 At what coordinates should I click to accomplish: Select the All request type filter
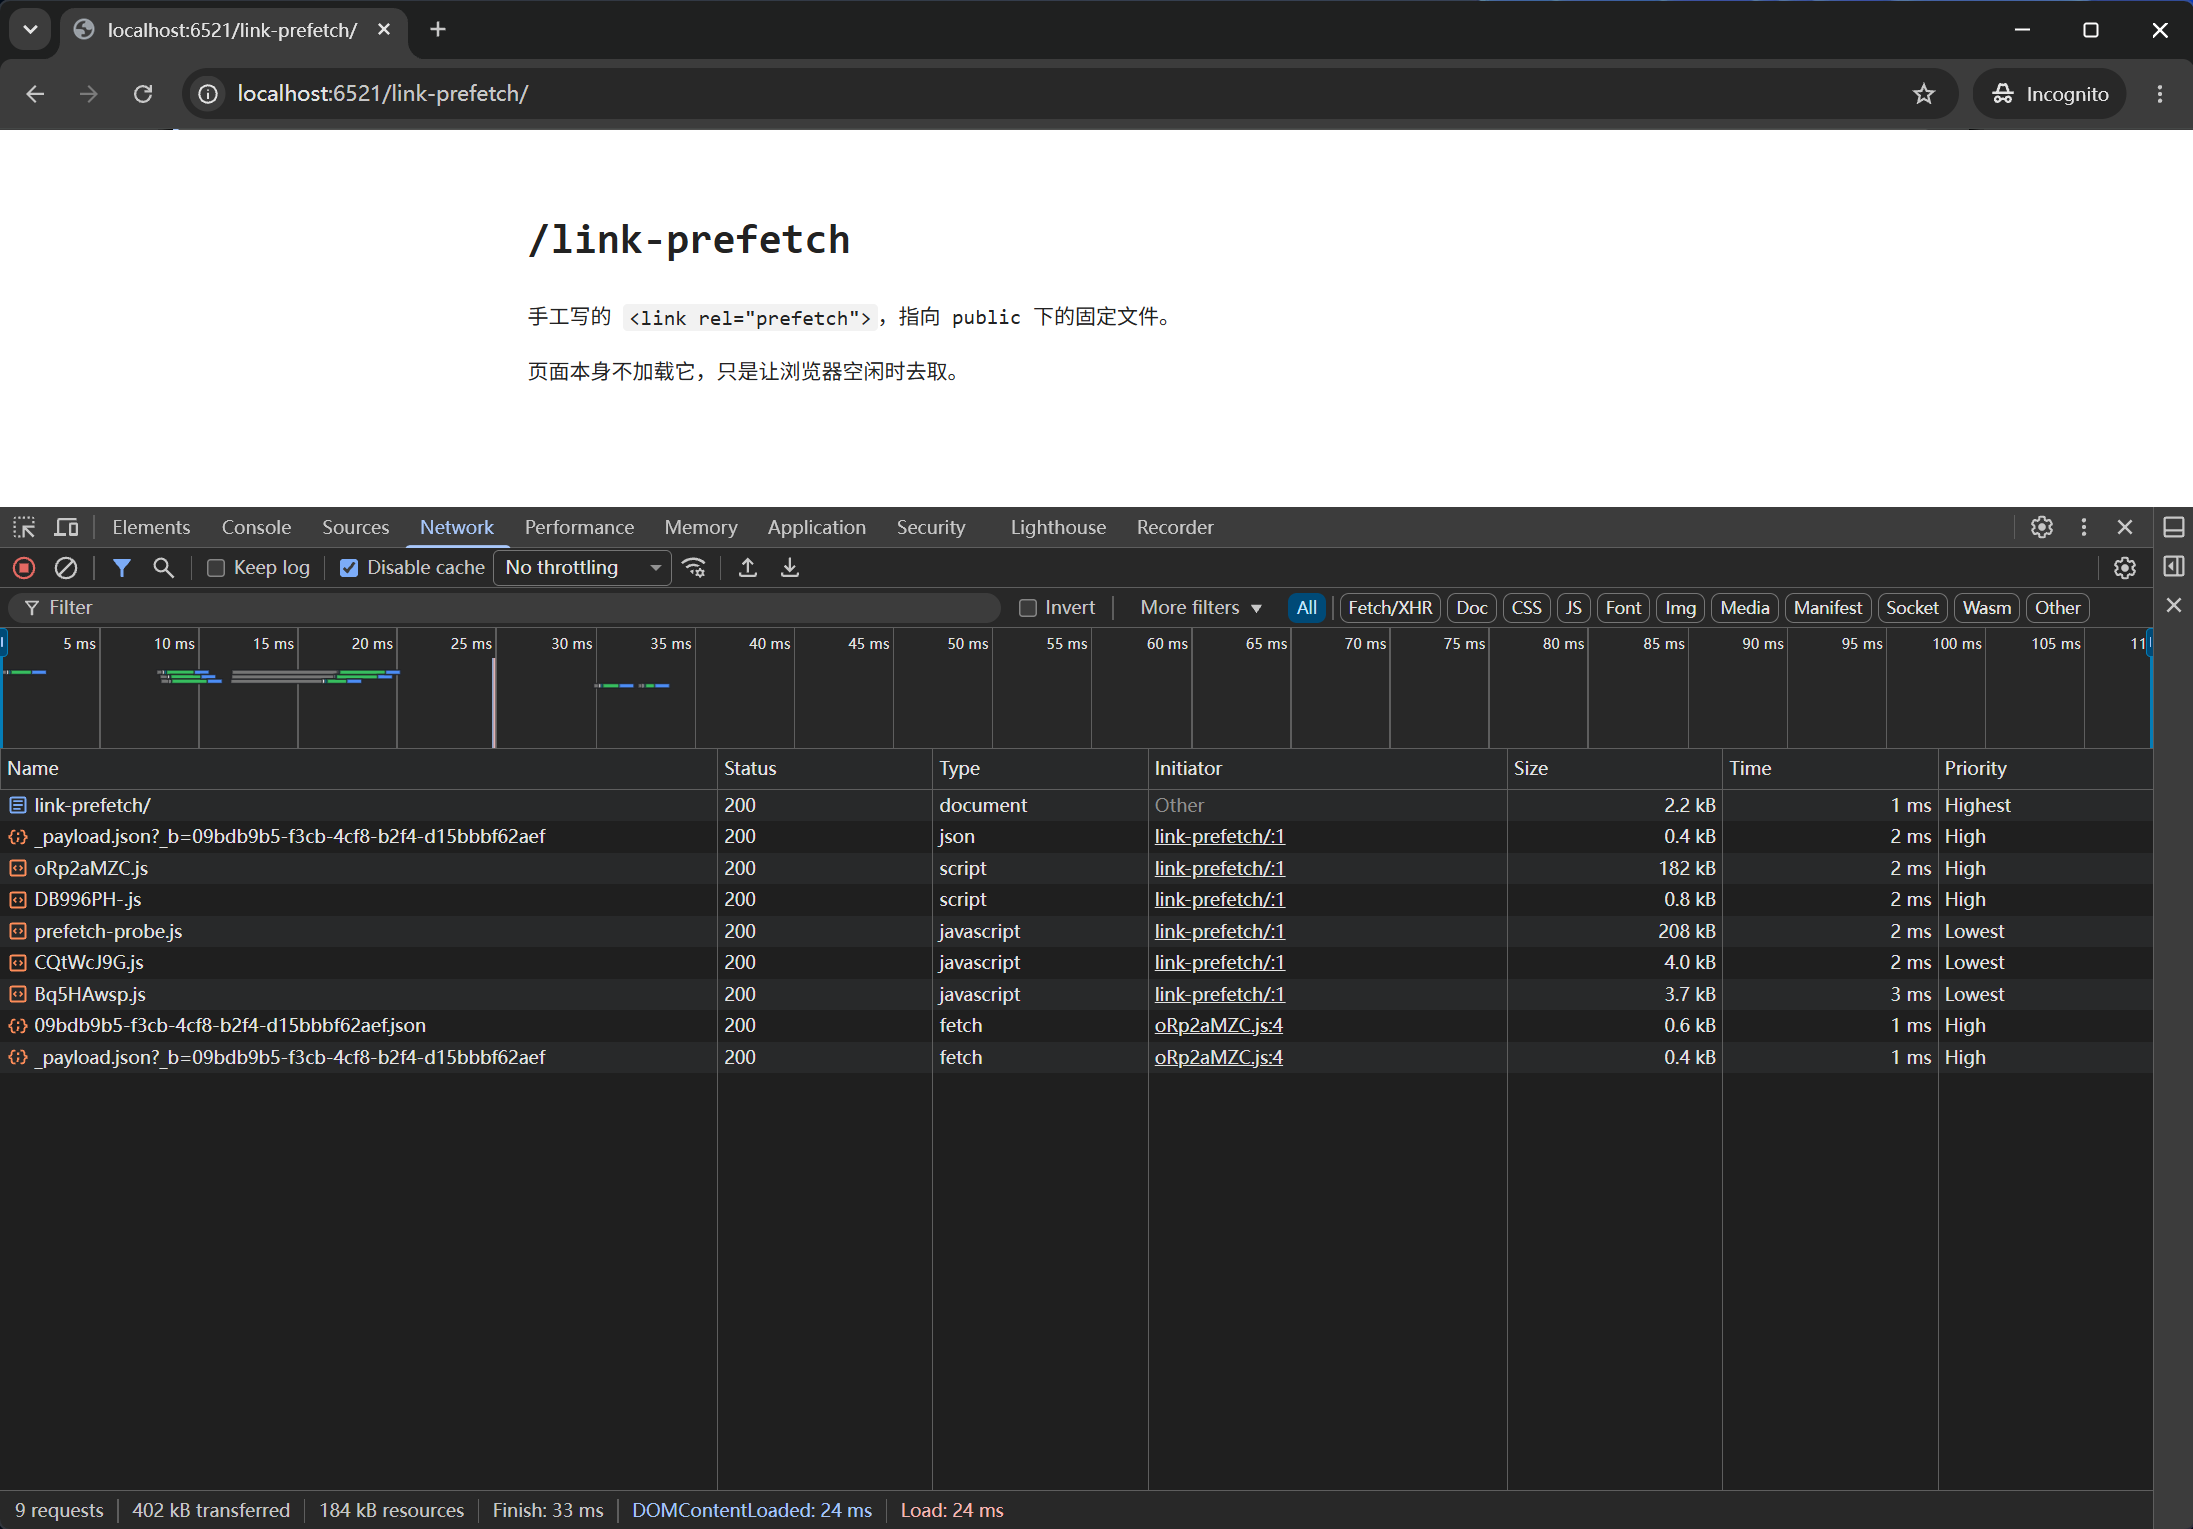pos(1306,608)
